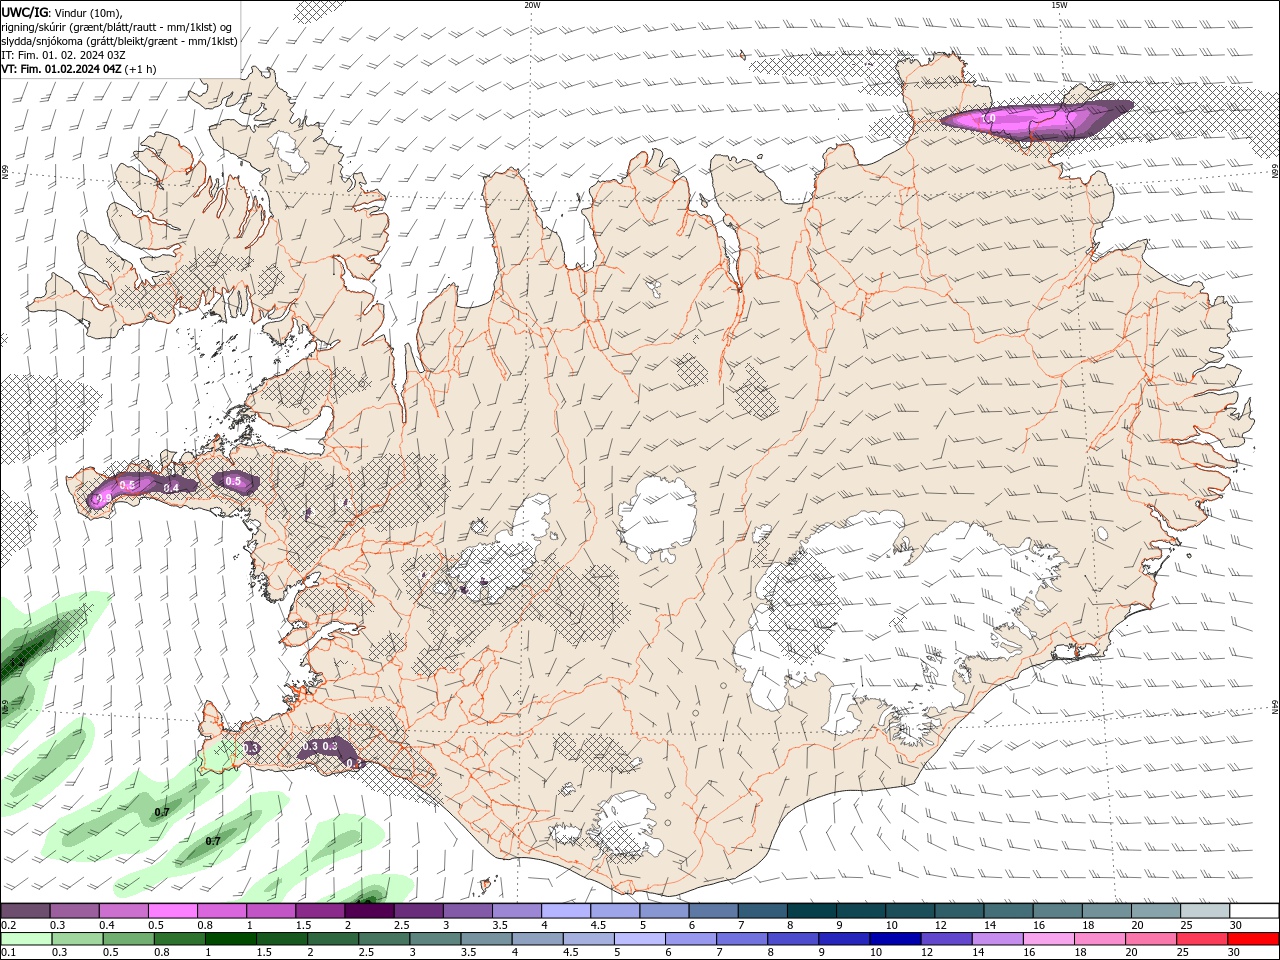Click the upper 0.7 value over the southwest sea
The image size is (1280, 960).
coord(162,812)
